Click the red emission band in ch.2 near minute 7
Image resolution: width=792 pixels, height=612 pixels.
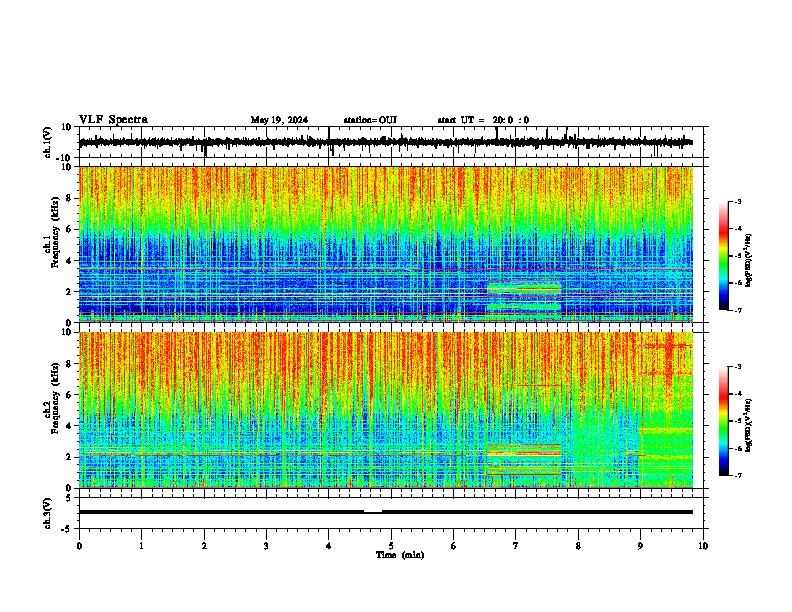pos(524,452)
